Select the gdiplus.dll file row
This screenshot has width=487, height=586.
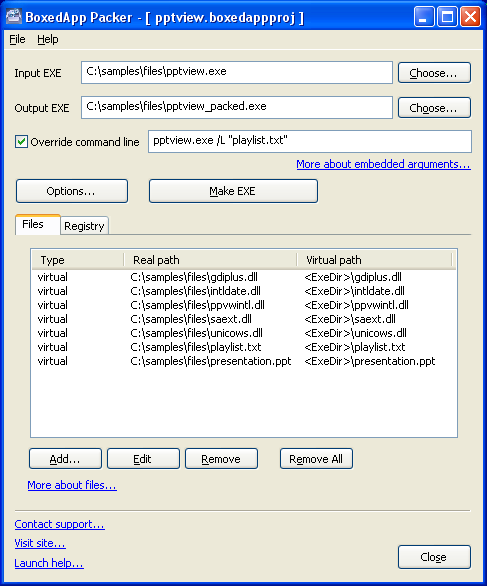pos(244,277)
